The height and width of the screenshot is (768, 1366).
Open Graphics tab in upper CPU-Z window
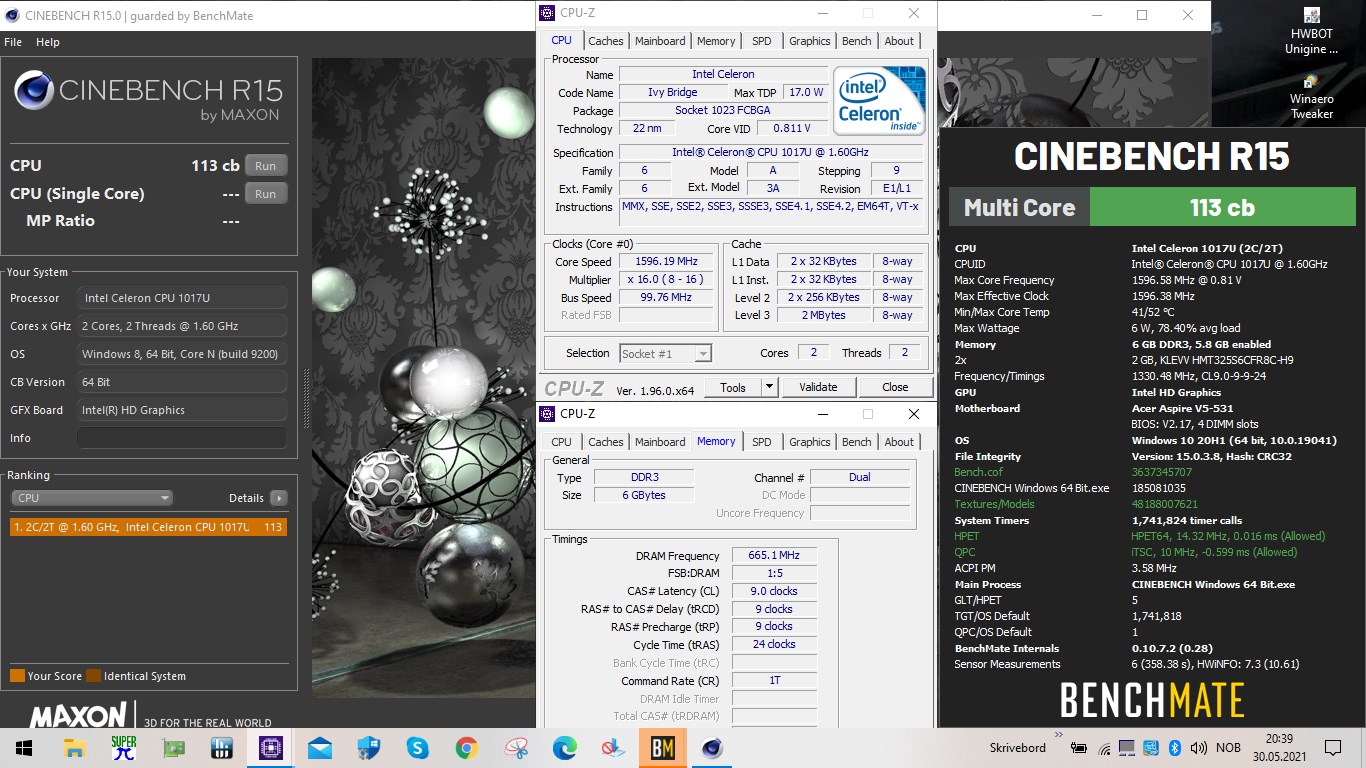coord(809,41)
